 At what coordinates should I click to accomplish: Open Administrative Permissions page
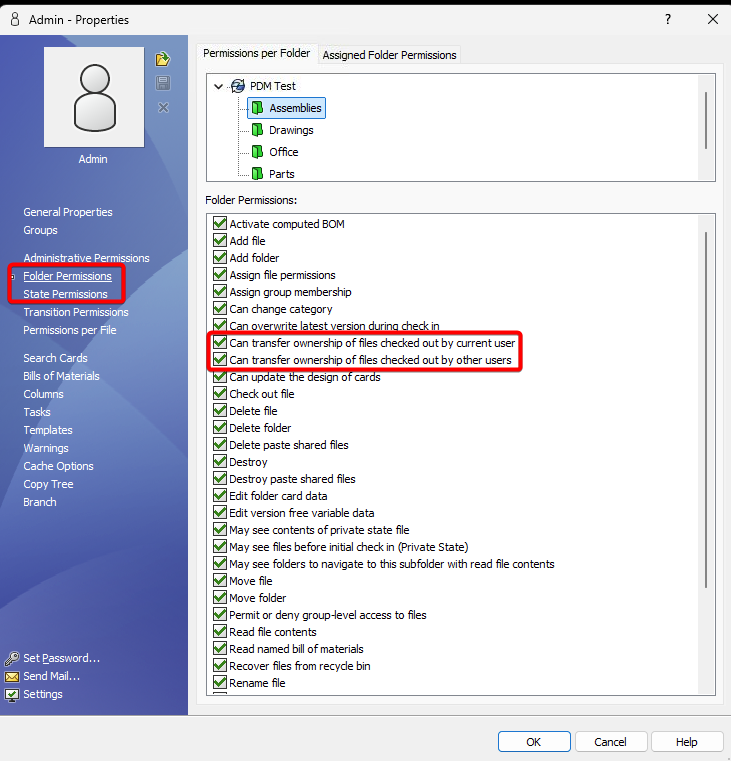pyautogui.click(x=86, y=258)
